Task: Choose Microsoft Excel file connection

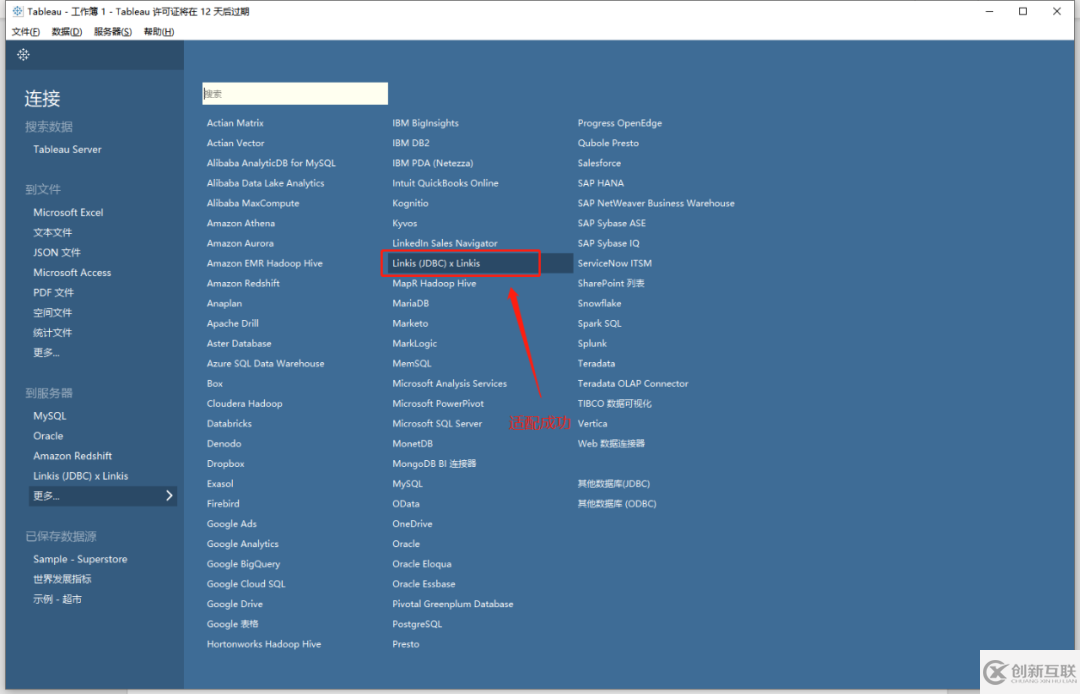Action: [68, 212]
